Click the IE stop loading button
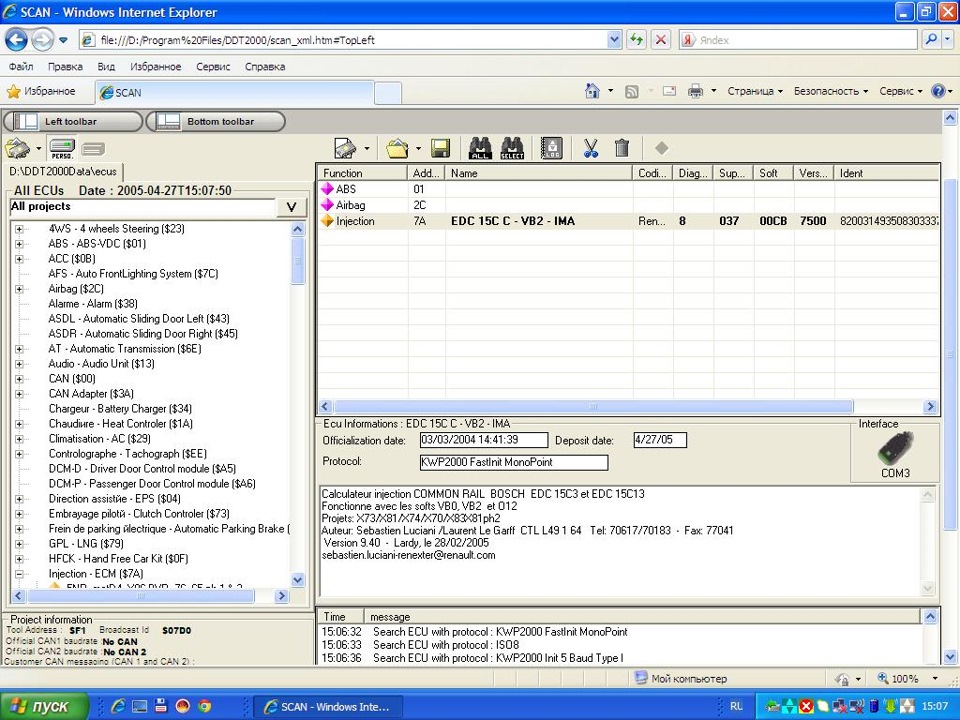Viewport: 960px width, 720px height. coord(661,40)
